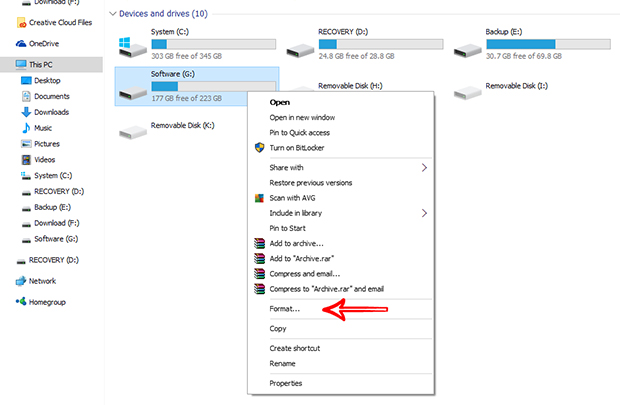This screenshot has height=405, width=620.
Task: Open Backup (E:) in the sidebar tree
Action: click(x=52, y=207)
